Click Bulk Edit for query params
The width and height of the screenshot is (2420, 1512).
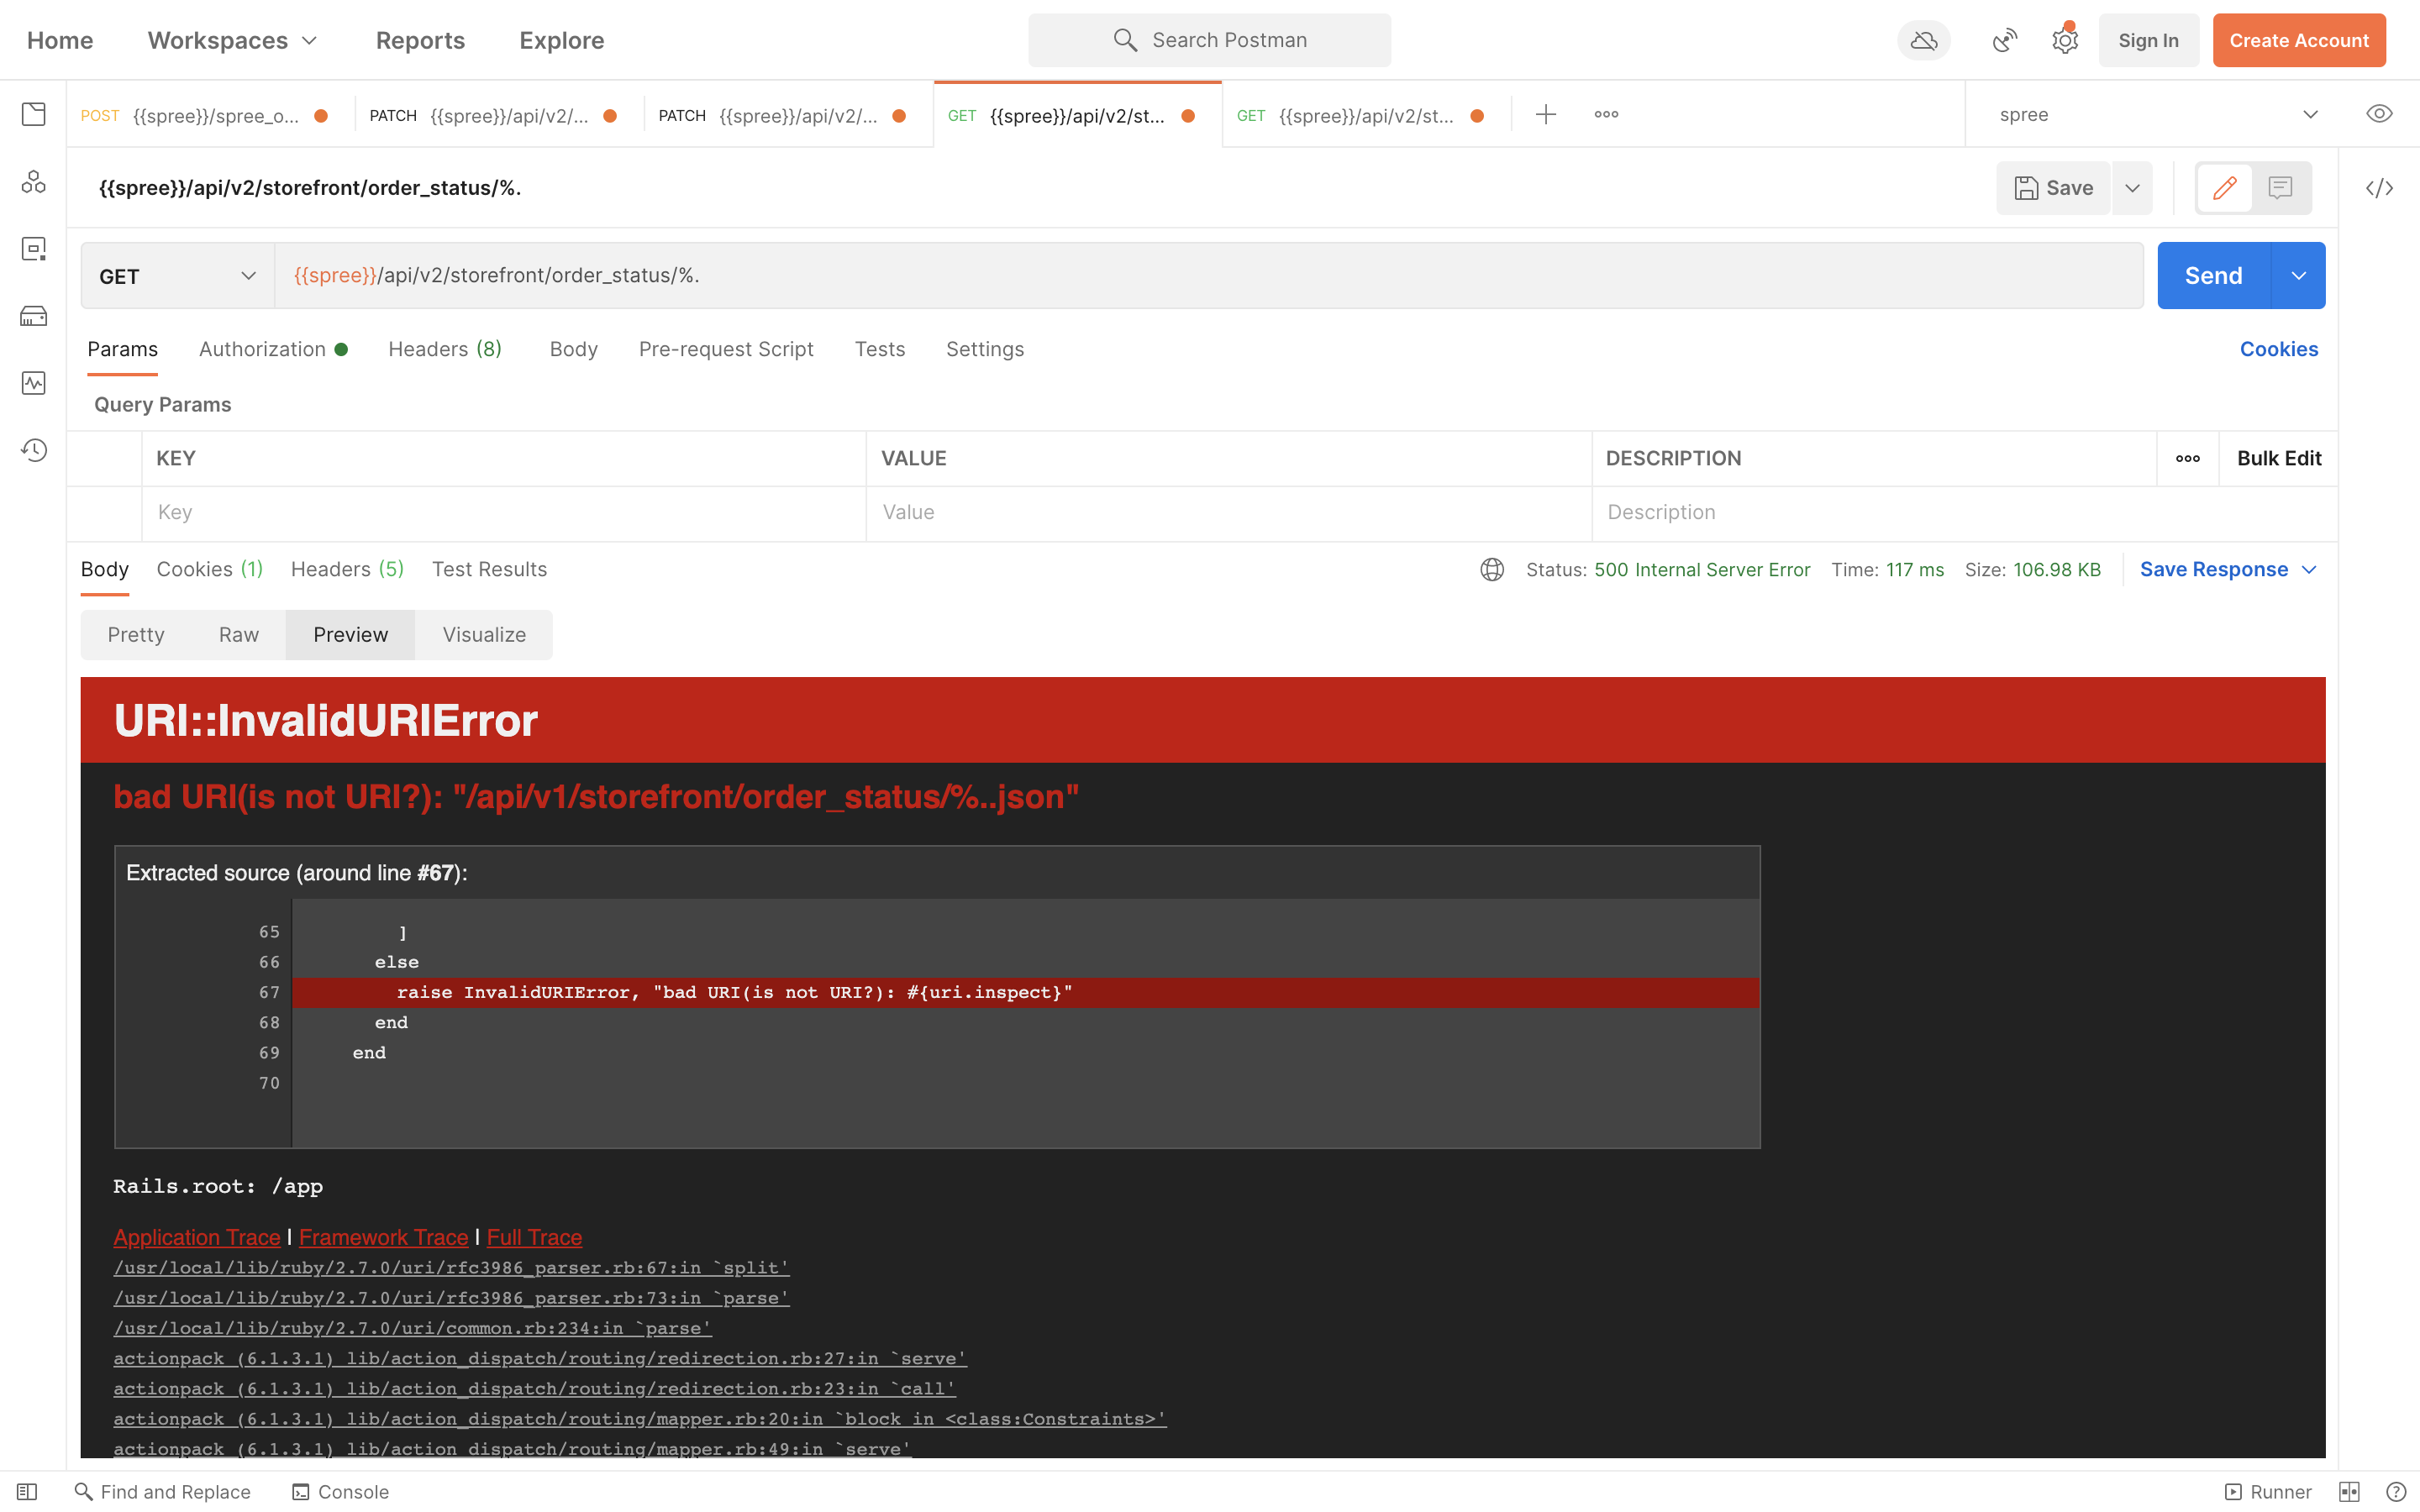[2279, 458]
